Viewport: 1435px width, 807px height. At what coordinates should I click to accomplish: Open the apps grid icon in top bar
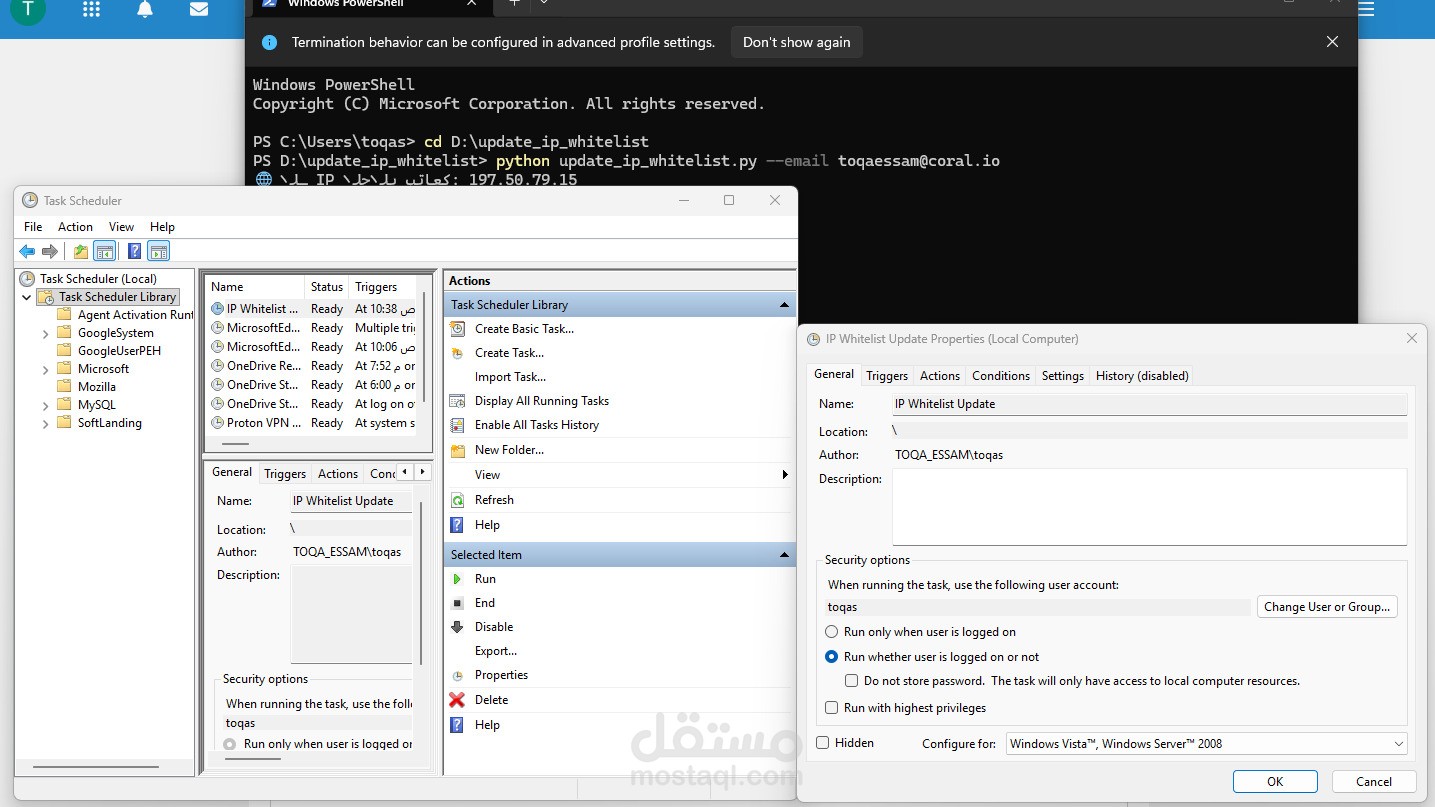91,10
